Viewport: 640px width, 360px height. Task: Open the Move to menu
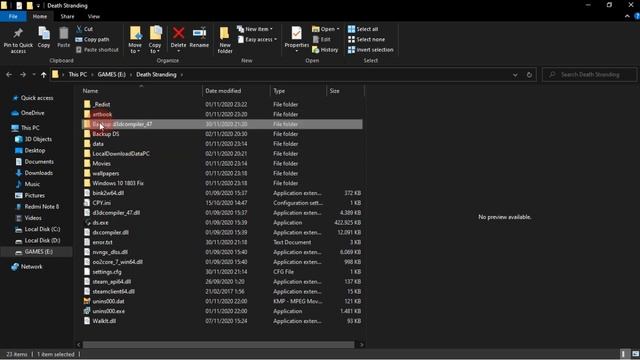(x=135, y=40)
